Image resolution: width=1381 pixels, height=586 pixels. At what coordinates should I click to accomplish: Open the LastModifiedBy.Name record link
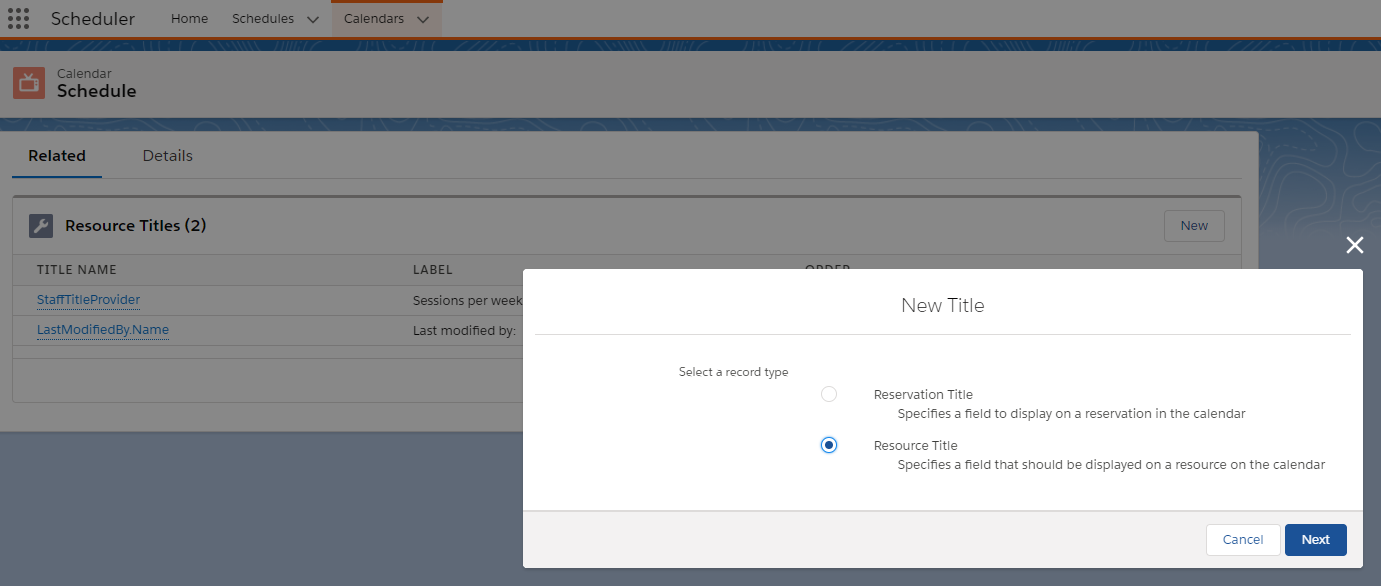[x=102, y=330]
